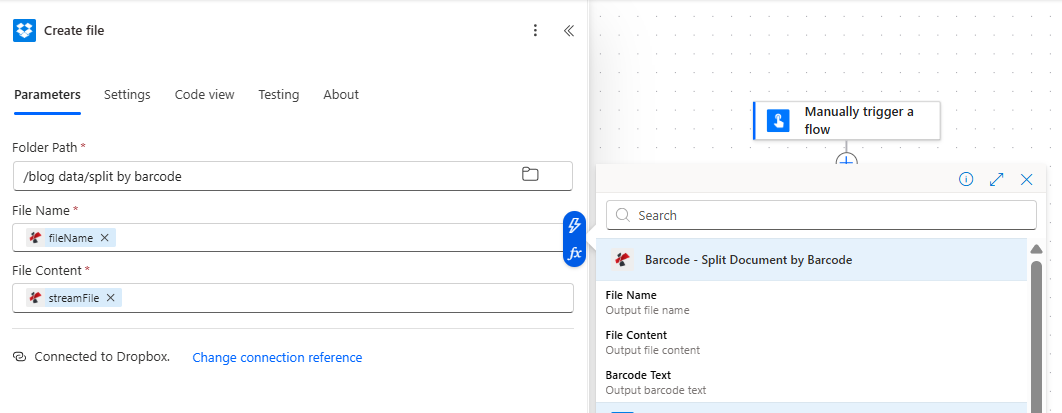Screen dimensions: 1062x413
Task: Open the Create file more options menu
Action: 536,31
